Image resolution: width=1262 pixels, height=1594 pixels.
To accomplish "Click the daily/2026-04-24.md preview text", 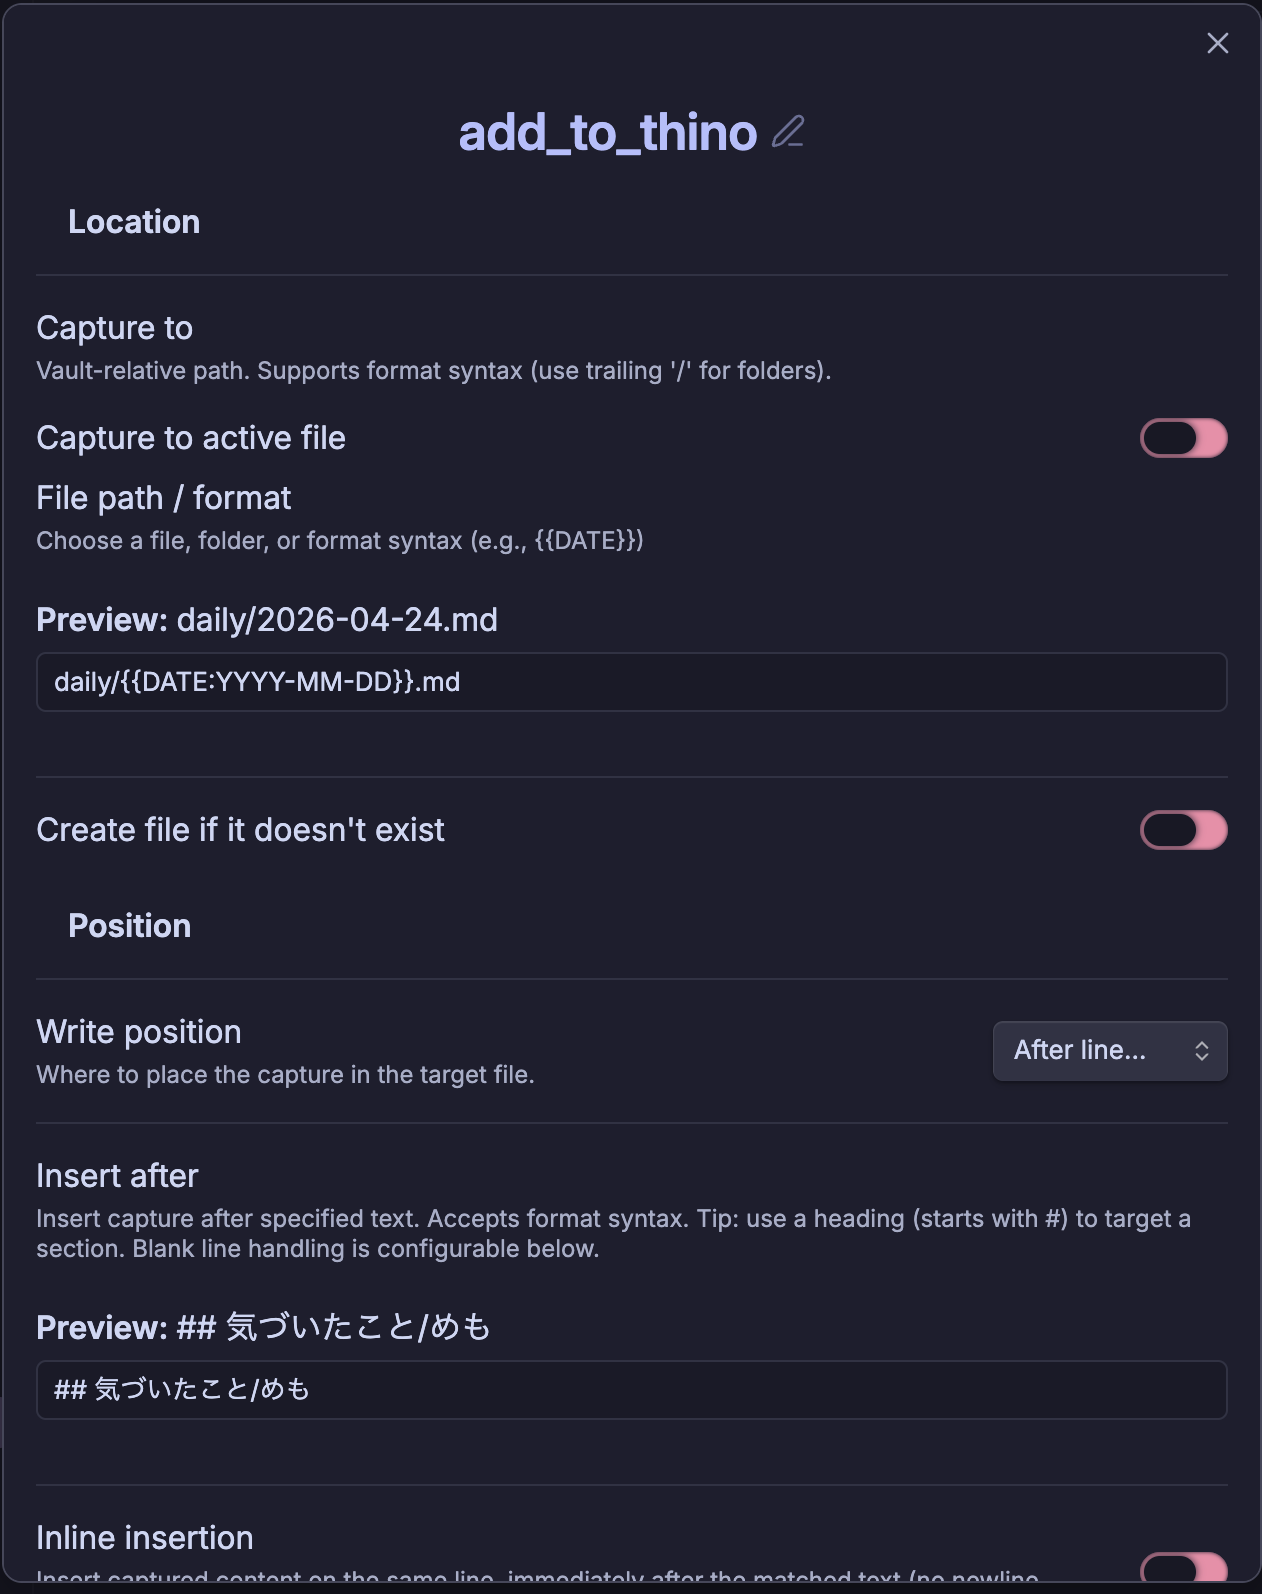I will coord(337,620).
